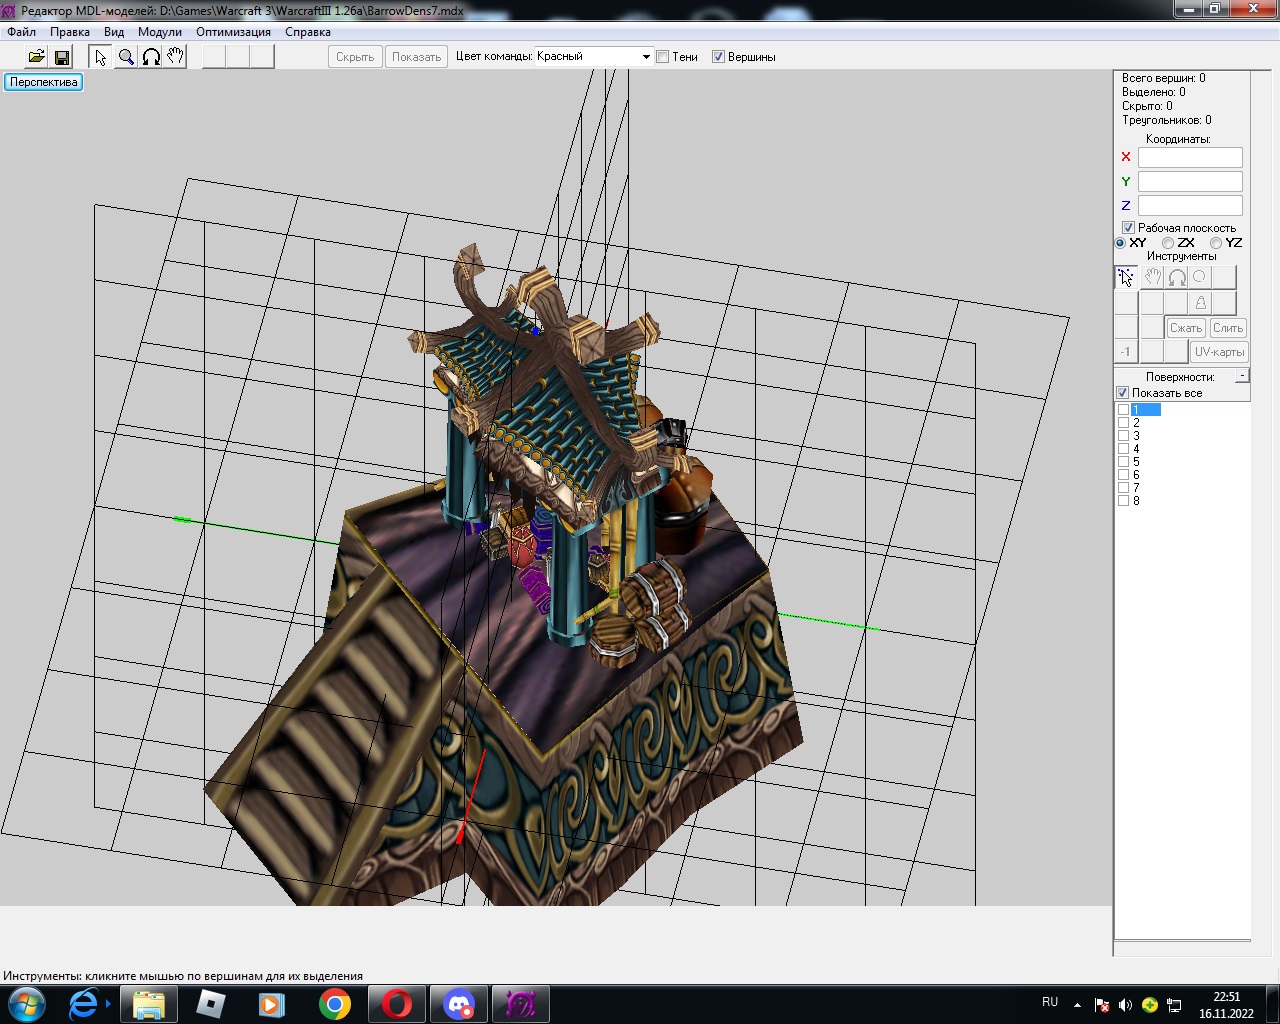Select the ZX plane radio button
This screenshot has height=1024, width=1280.
point(1168,243)
